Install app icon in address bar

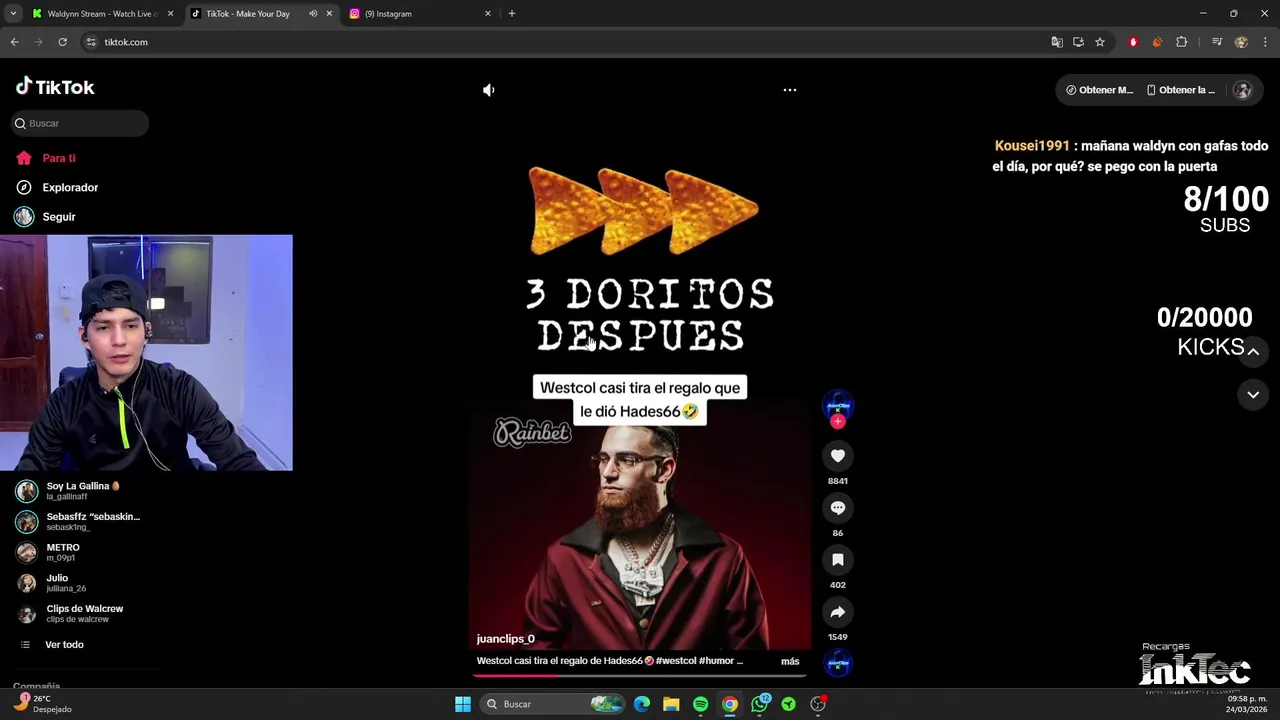coord(1078,42)
